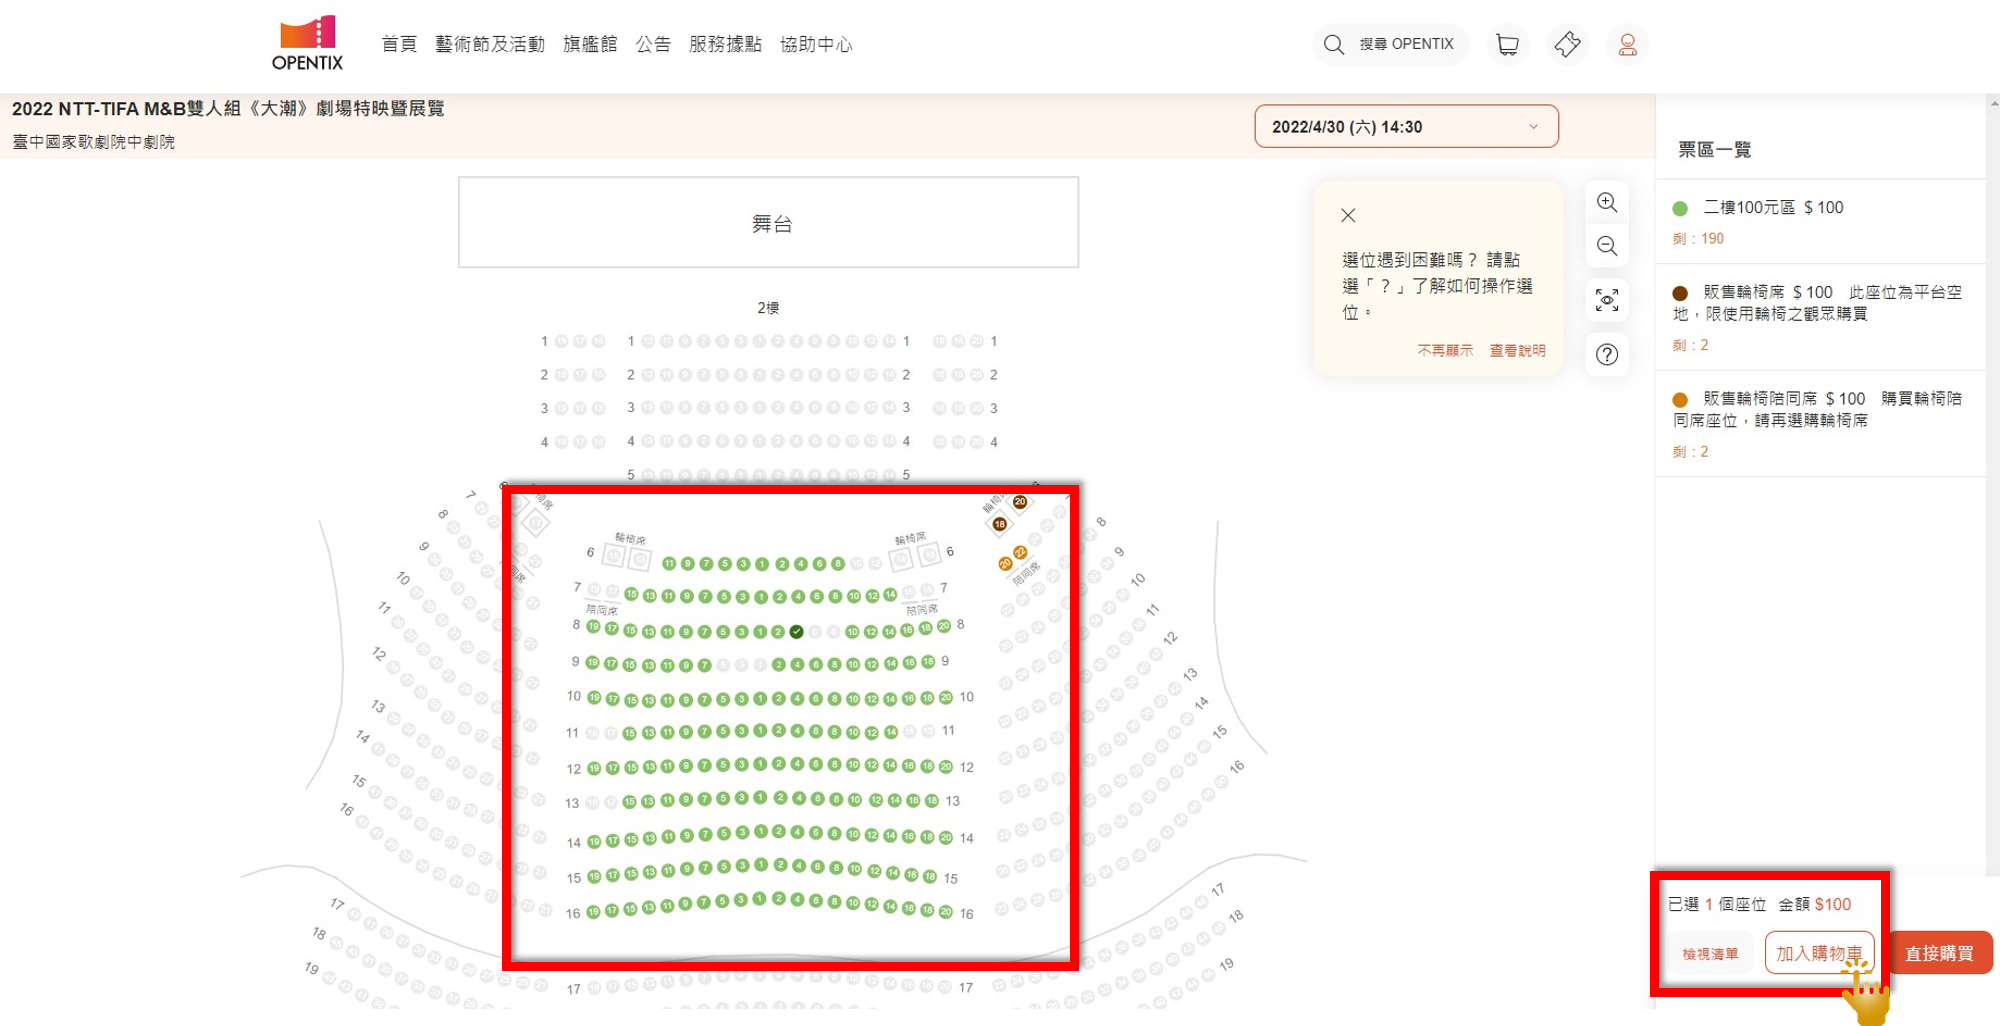Viewport: 2000px width, 1026px height.
Task: Click the 搜尋 OPENTIX search field
Action: (x=1391, y=44)
